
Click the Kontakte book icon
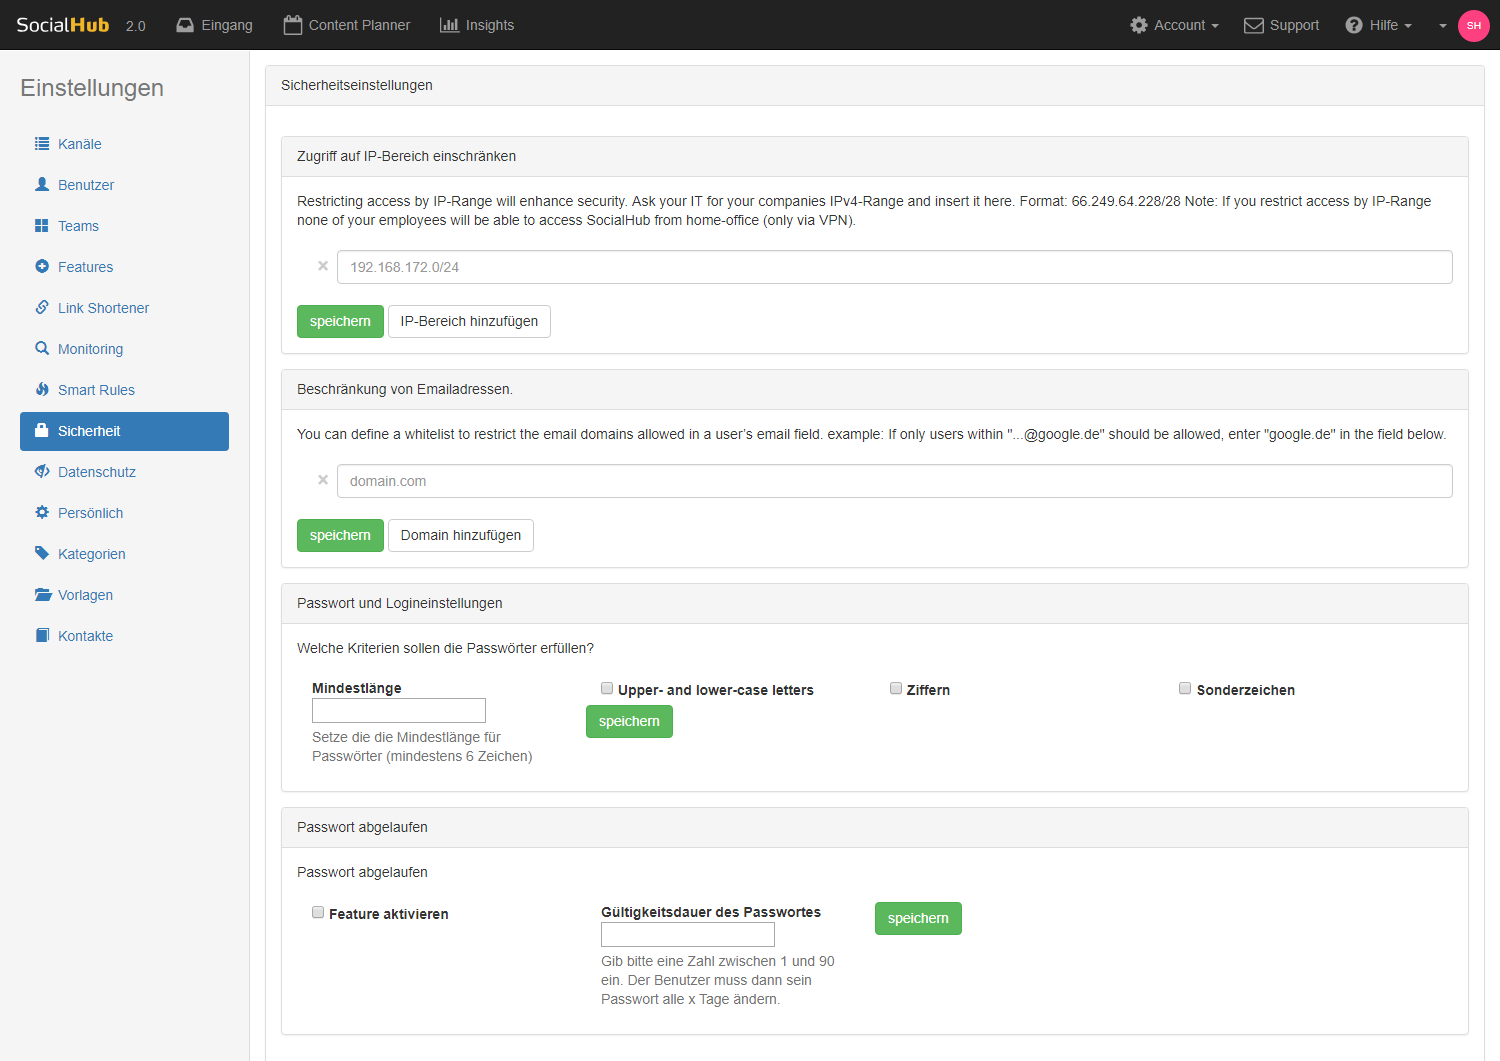(42, 636)
